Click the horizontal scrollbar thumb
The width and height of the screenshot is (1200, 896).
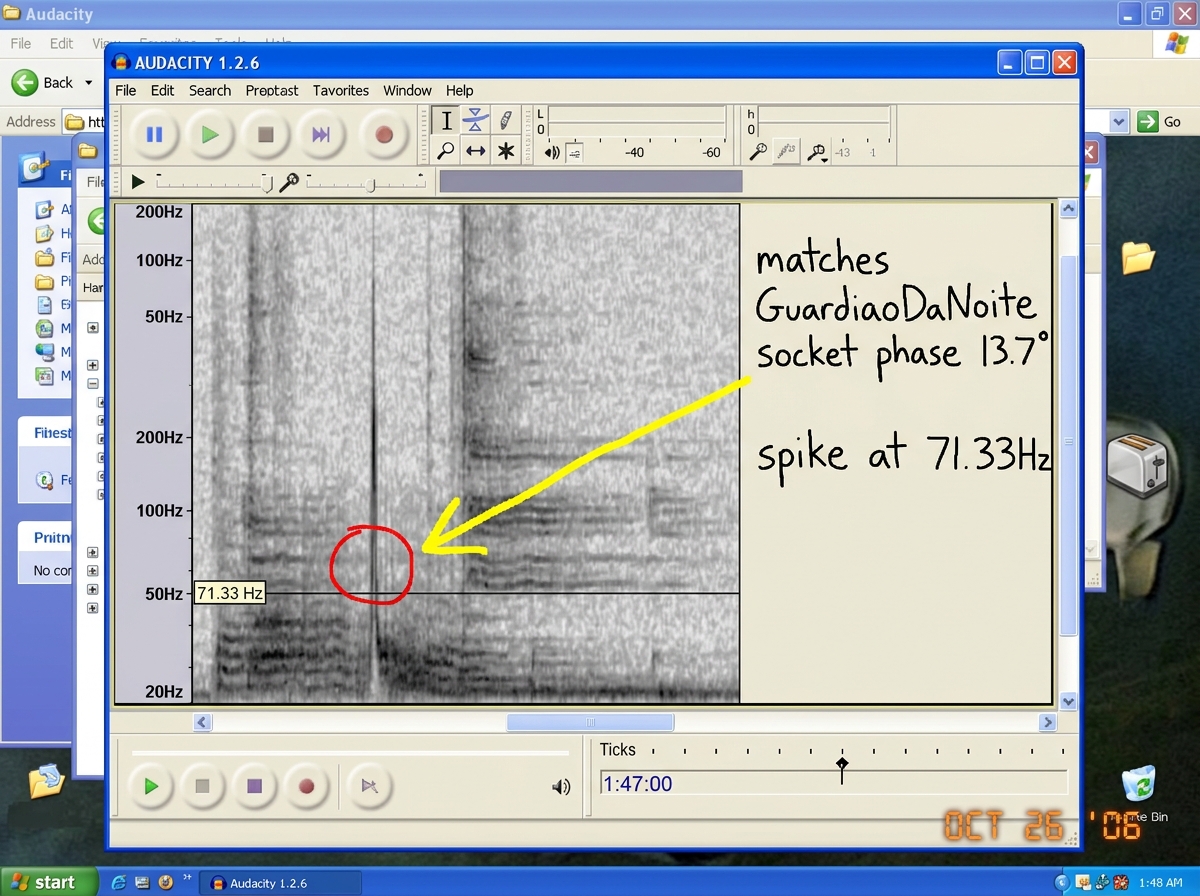pyautogui.click(x=590, y=722)
